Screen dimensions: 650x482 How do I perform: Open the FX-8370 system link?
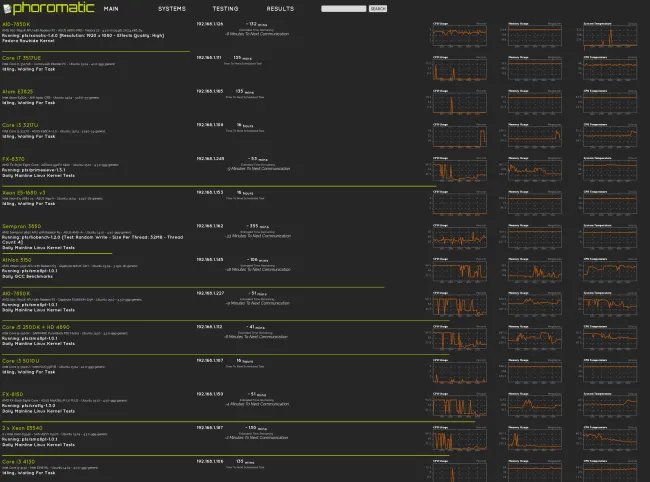click(x=13, y=159)
